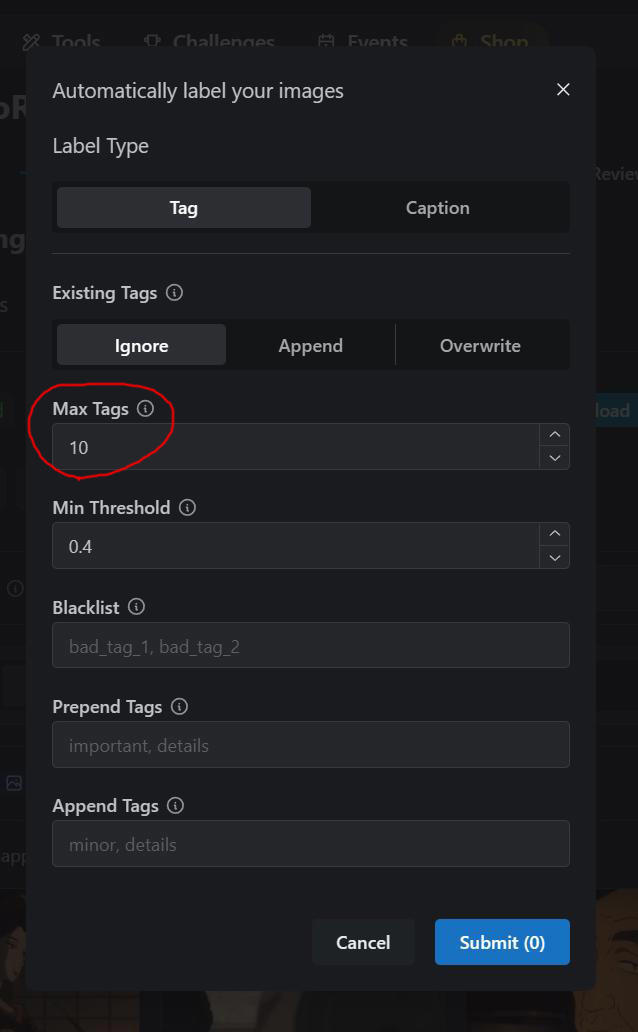Click the Cancel button
Screen dimensions: 638x1032
tap(363, 942)
